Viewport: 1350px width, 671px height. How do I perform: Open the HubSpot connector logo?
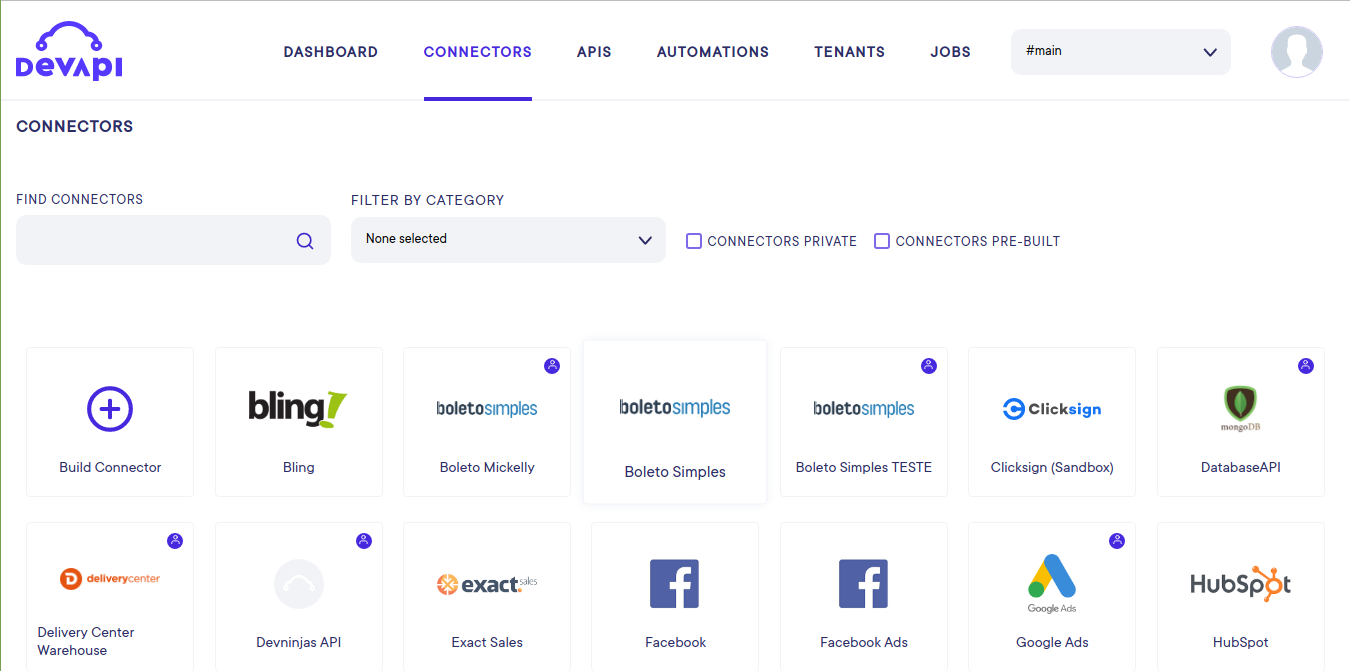tap(1240, 584)
